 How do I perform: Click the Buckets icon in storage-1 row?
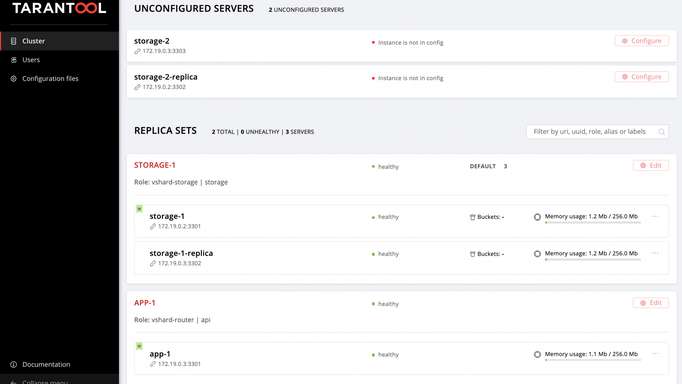pos(472,217)
